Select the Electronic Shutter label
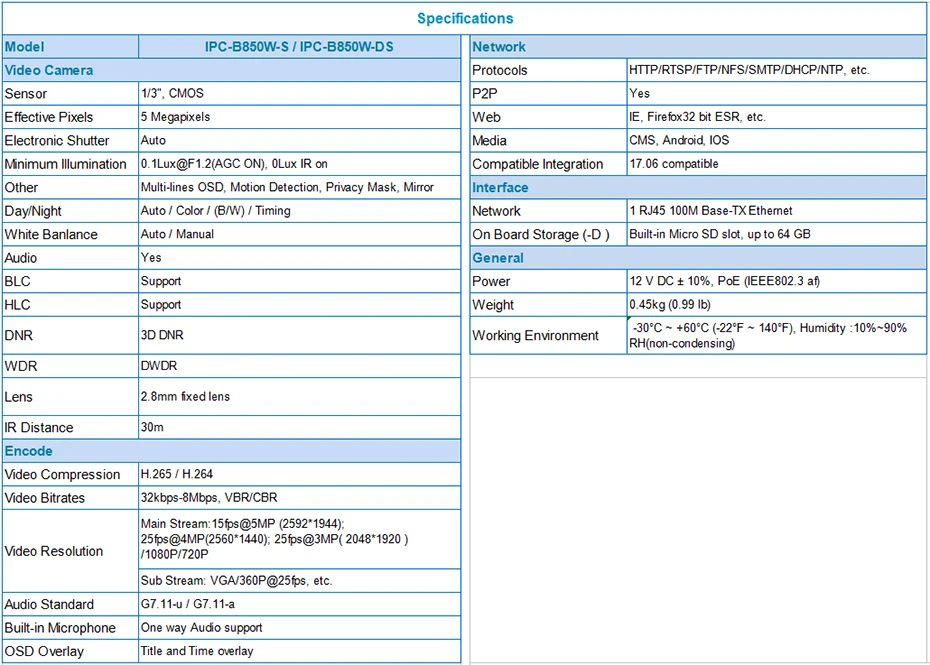 pyautogui.click(x=57, y=141)
